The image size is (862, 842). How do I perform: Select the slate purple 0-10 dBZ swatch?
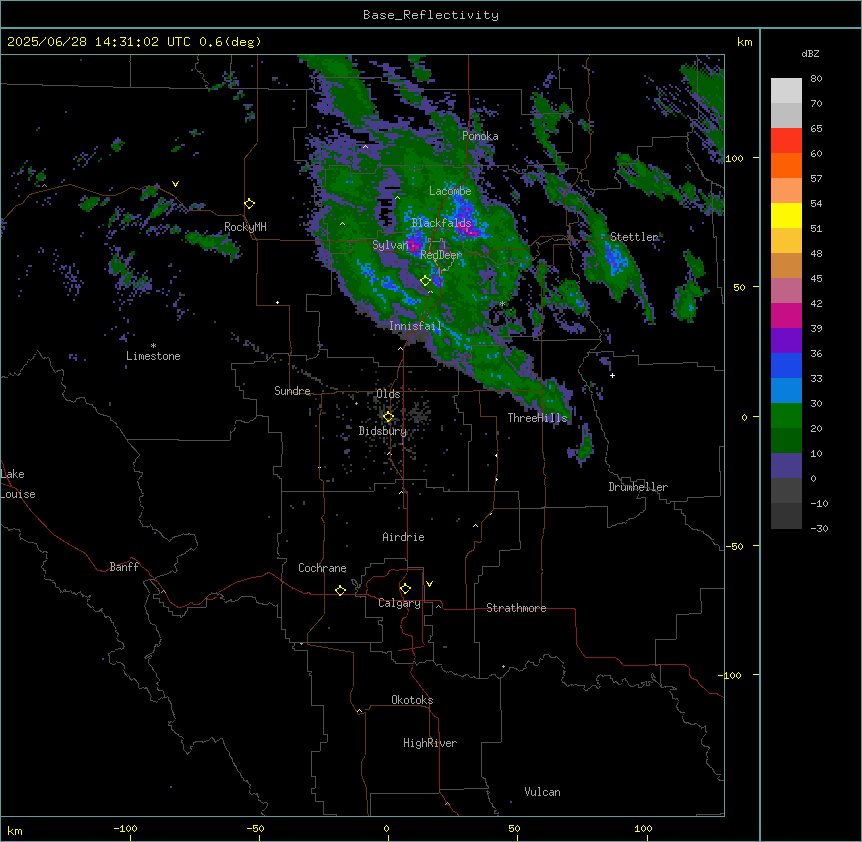786,465
